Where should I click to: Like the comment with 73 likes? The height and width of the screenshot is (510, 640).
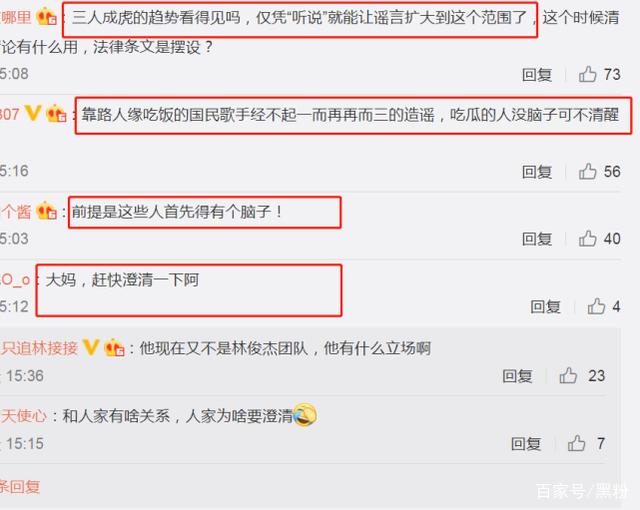[x=588, y=74]
